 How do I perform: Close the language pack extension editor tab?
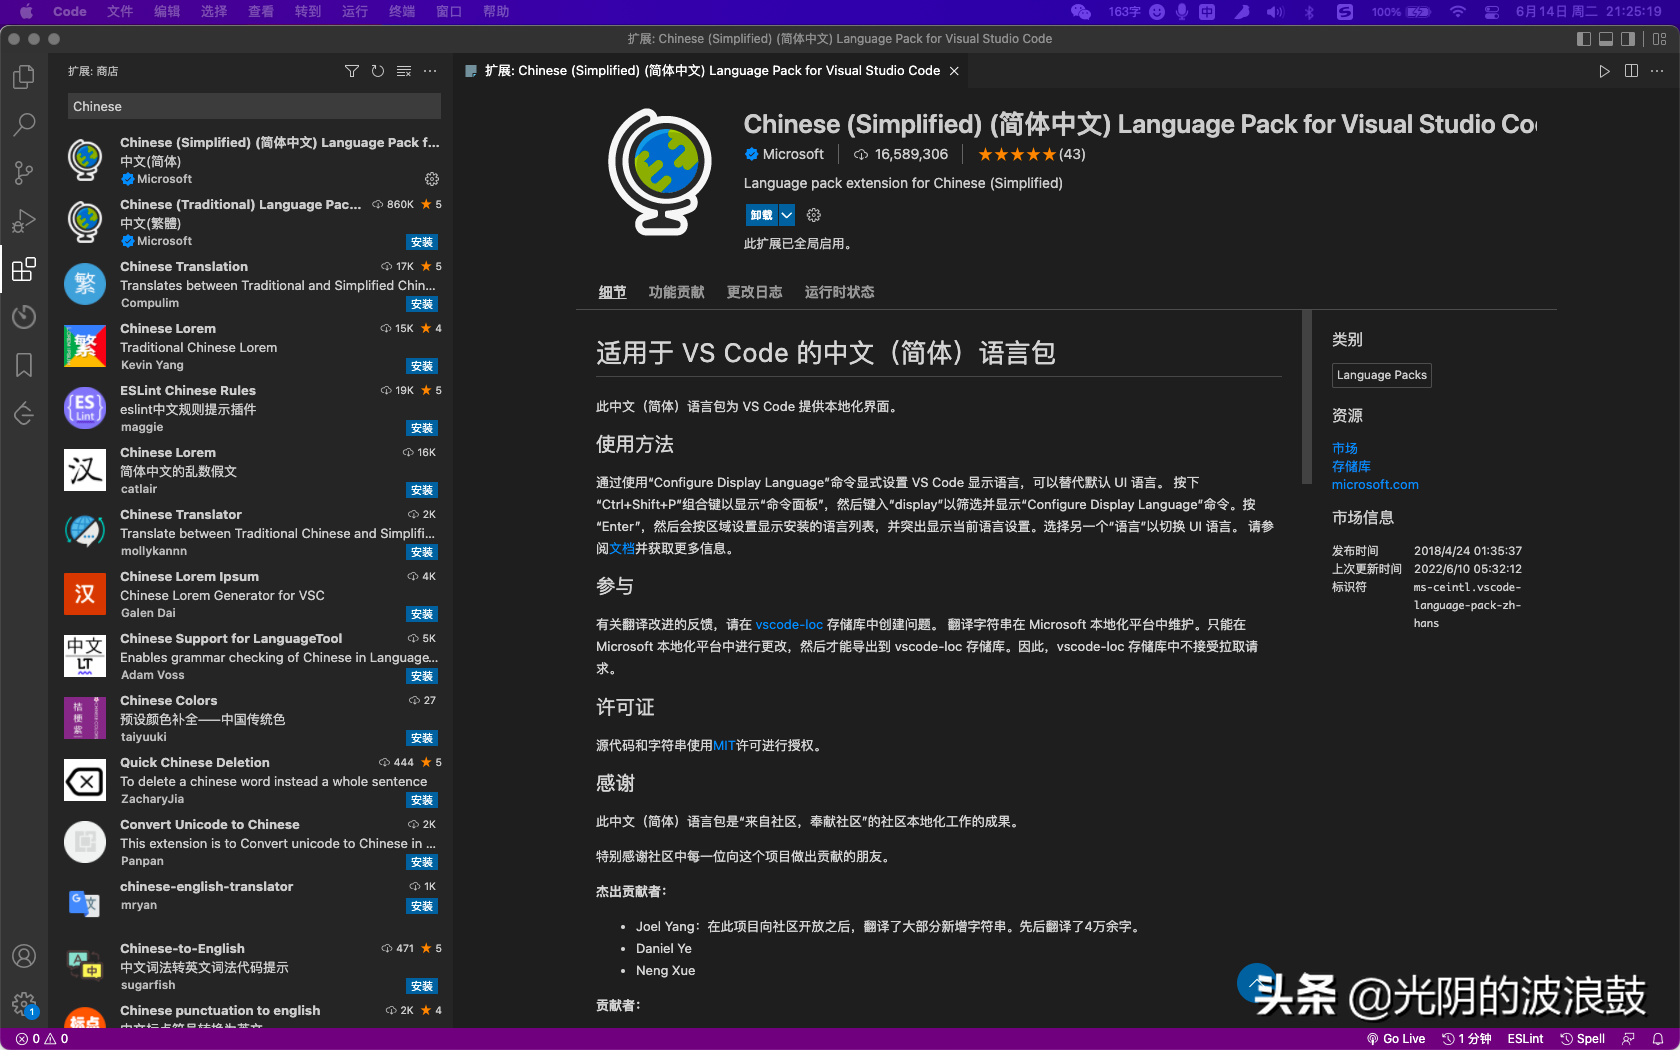pyautogui.click(x=954, y=71)
